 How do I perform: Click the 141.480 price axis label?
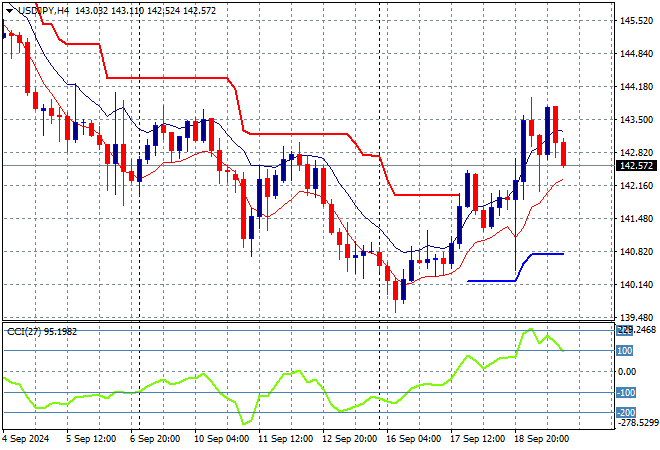[636, 218]
